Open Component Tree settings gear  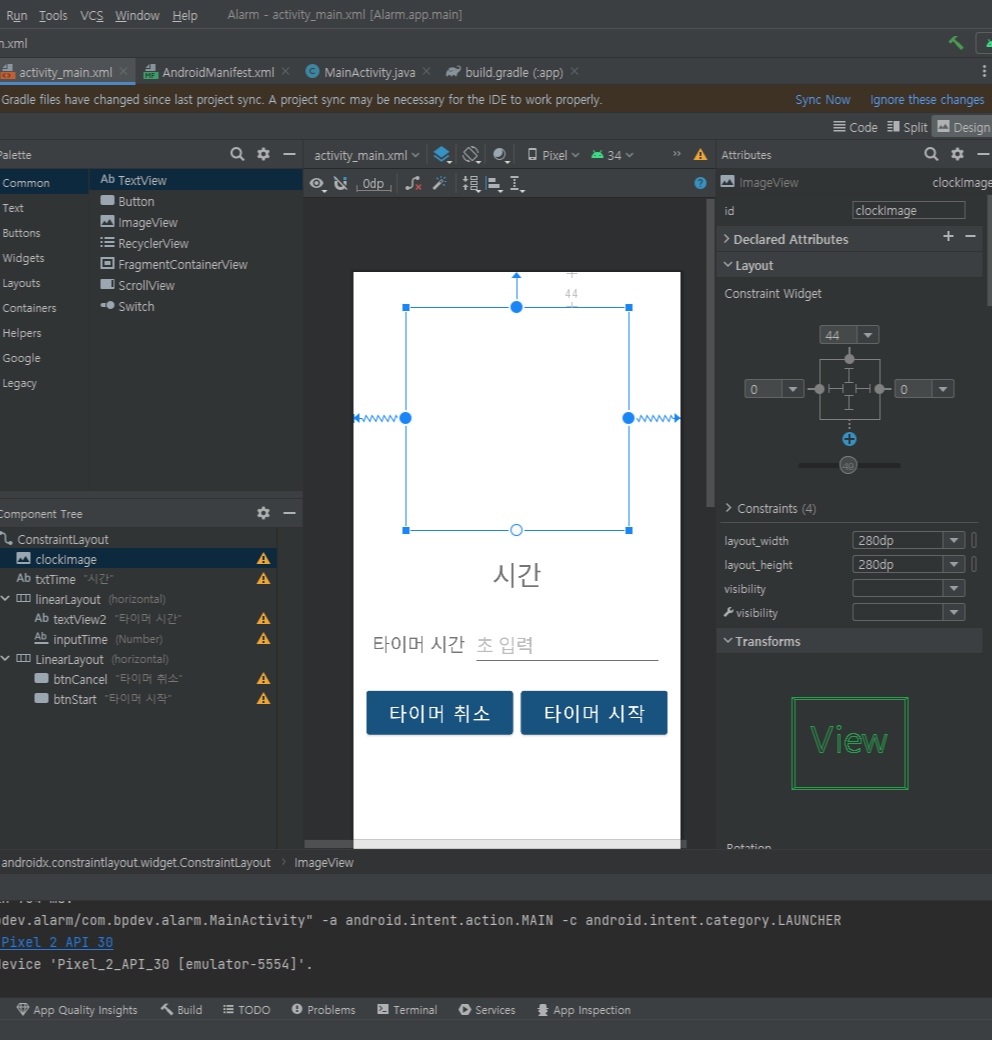[263, 513]
